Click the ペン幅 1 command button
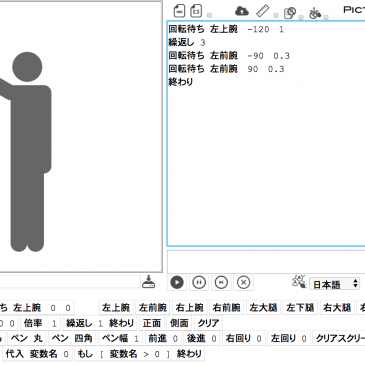Viewport: 365px width, 365px height. (120, 338)
